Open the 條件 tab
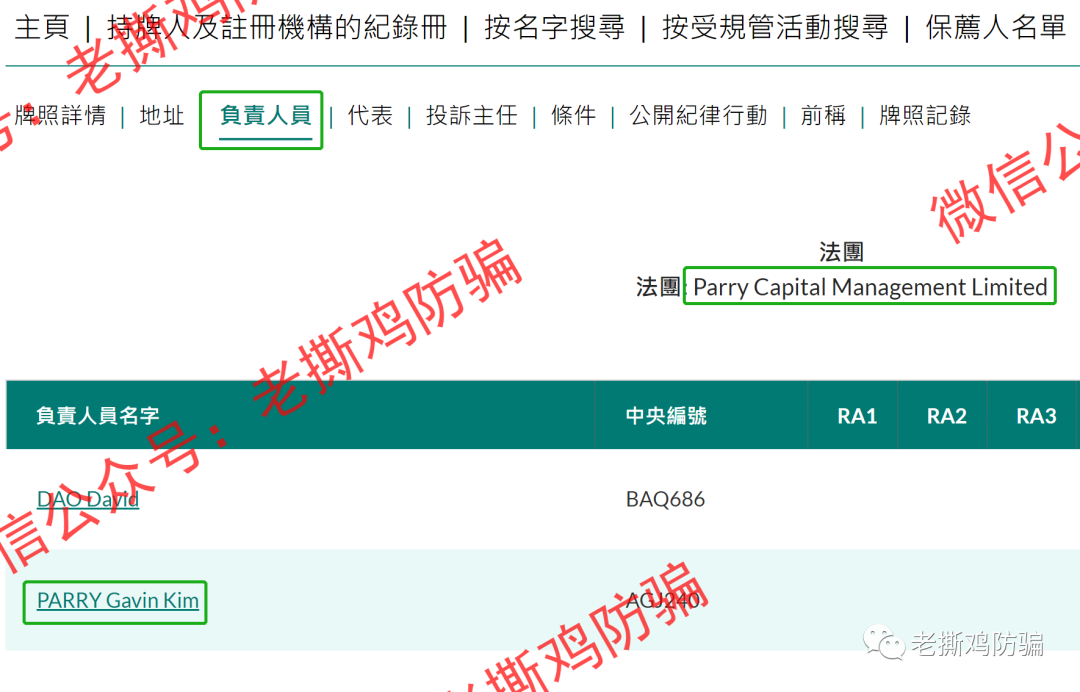The height and width of the screenshot is (692, 1080). click(573, 115)
